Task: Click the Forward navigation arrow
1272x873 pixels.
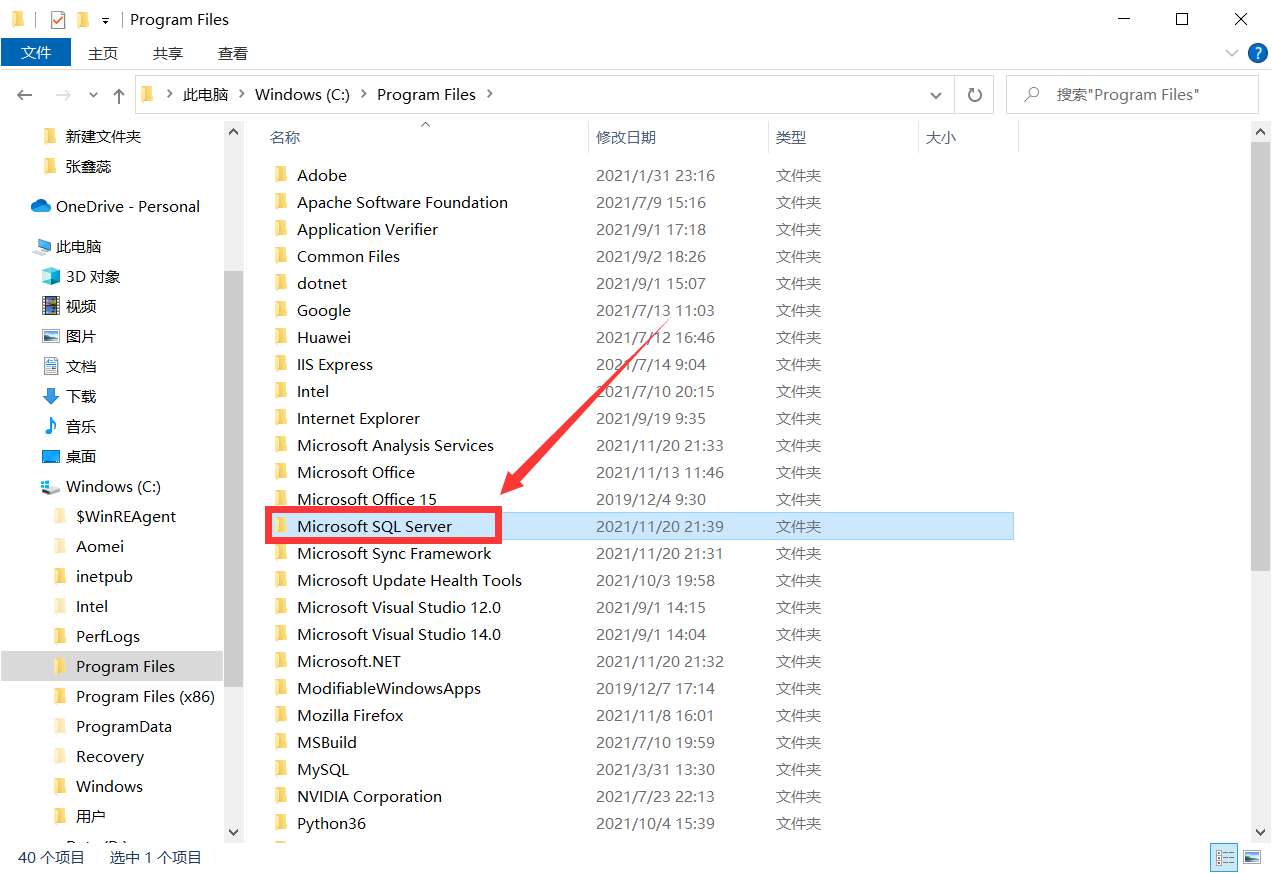Action: point(63,95)
